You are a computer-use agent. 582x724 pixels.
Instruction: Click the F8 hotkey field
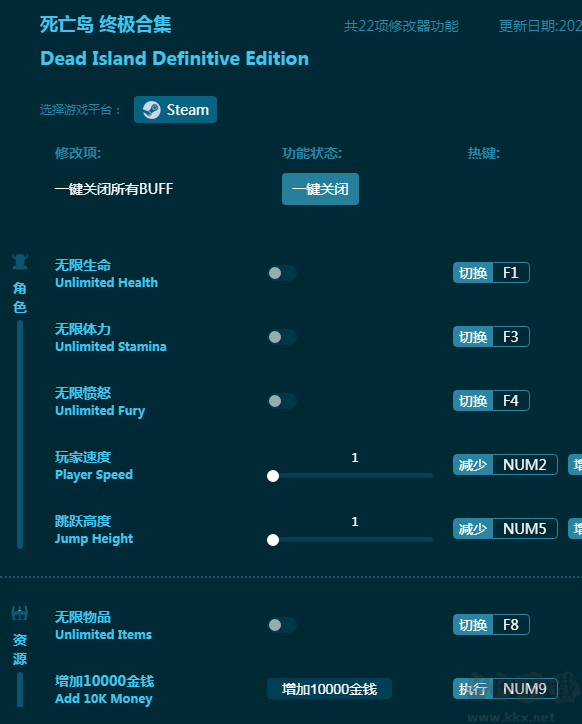pos(510,625)
